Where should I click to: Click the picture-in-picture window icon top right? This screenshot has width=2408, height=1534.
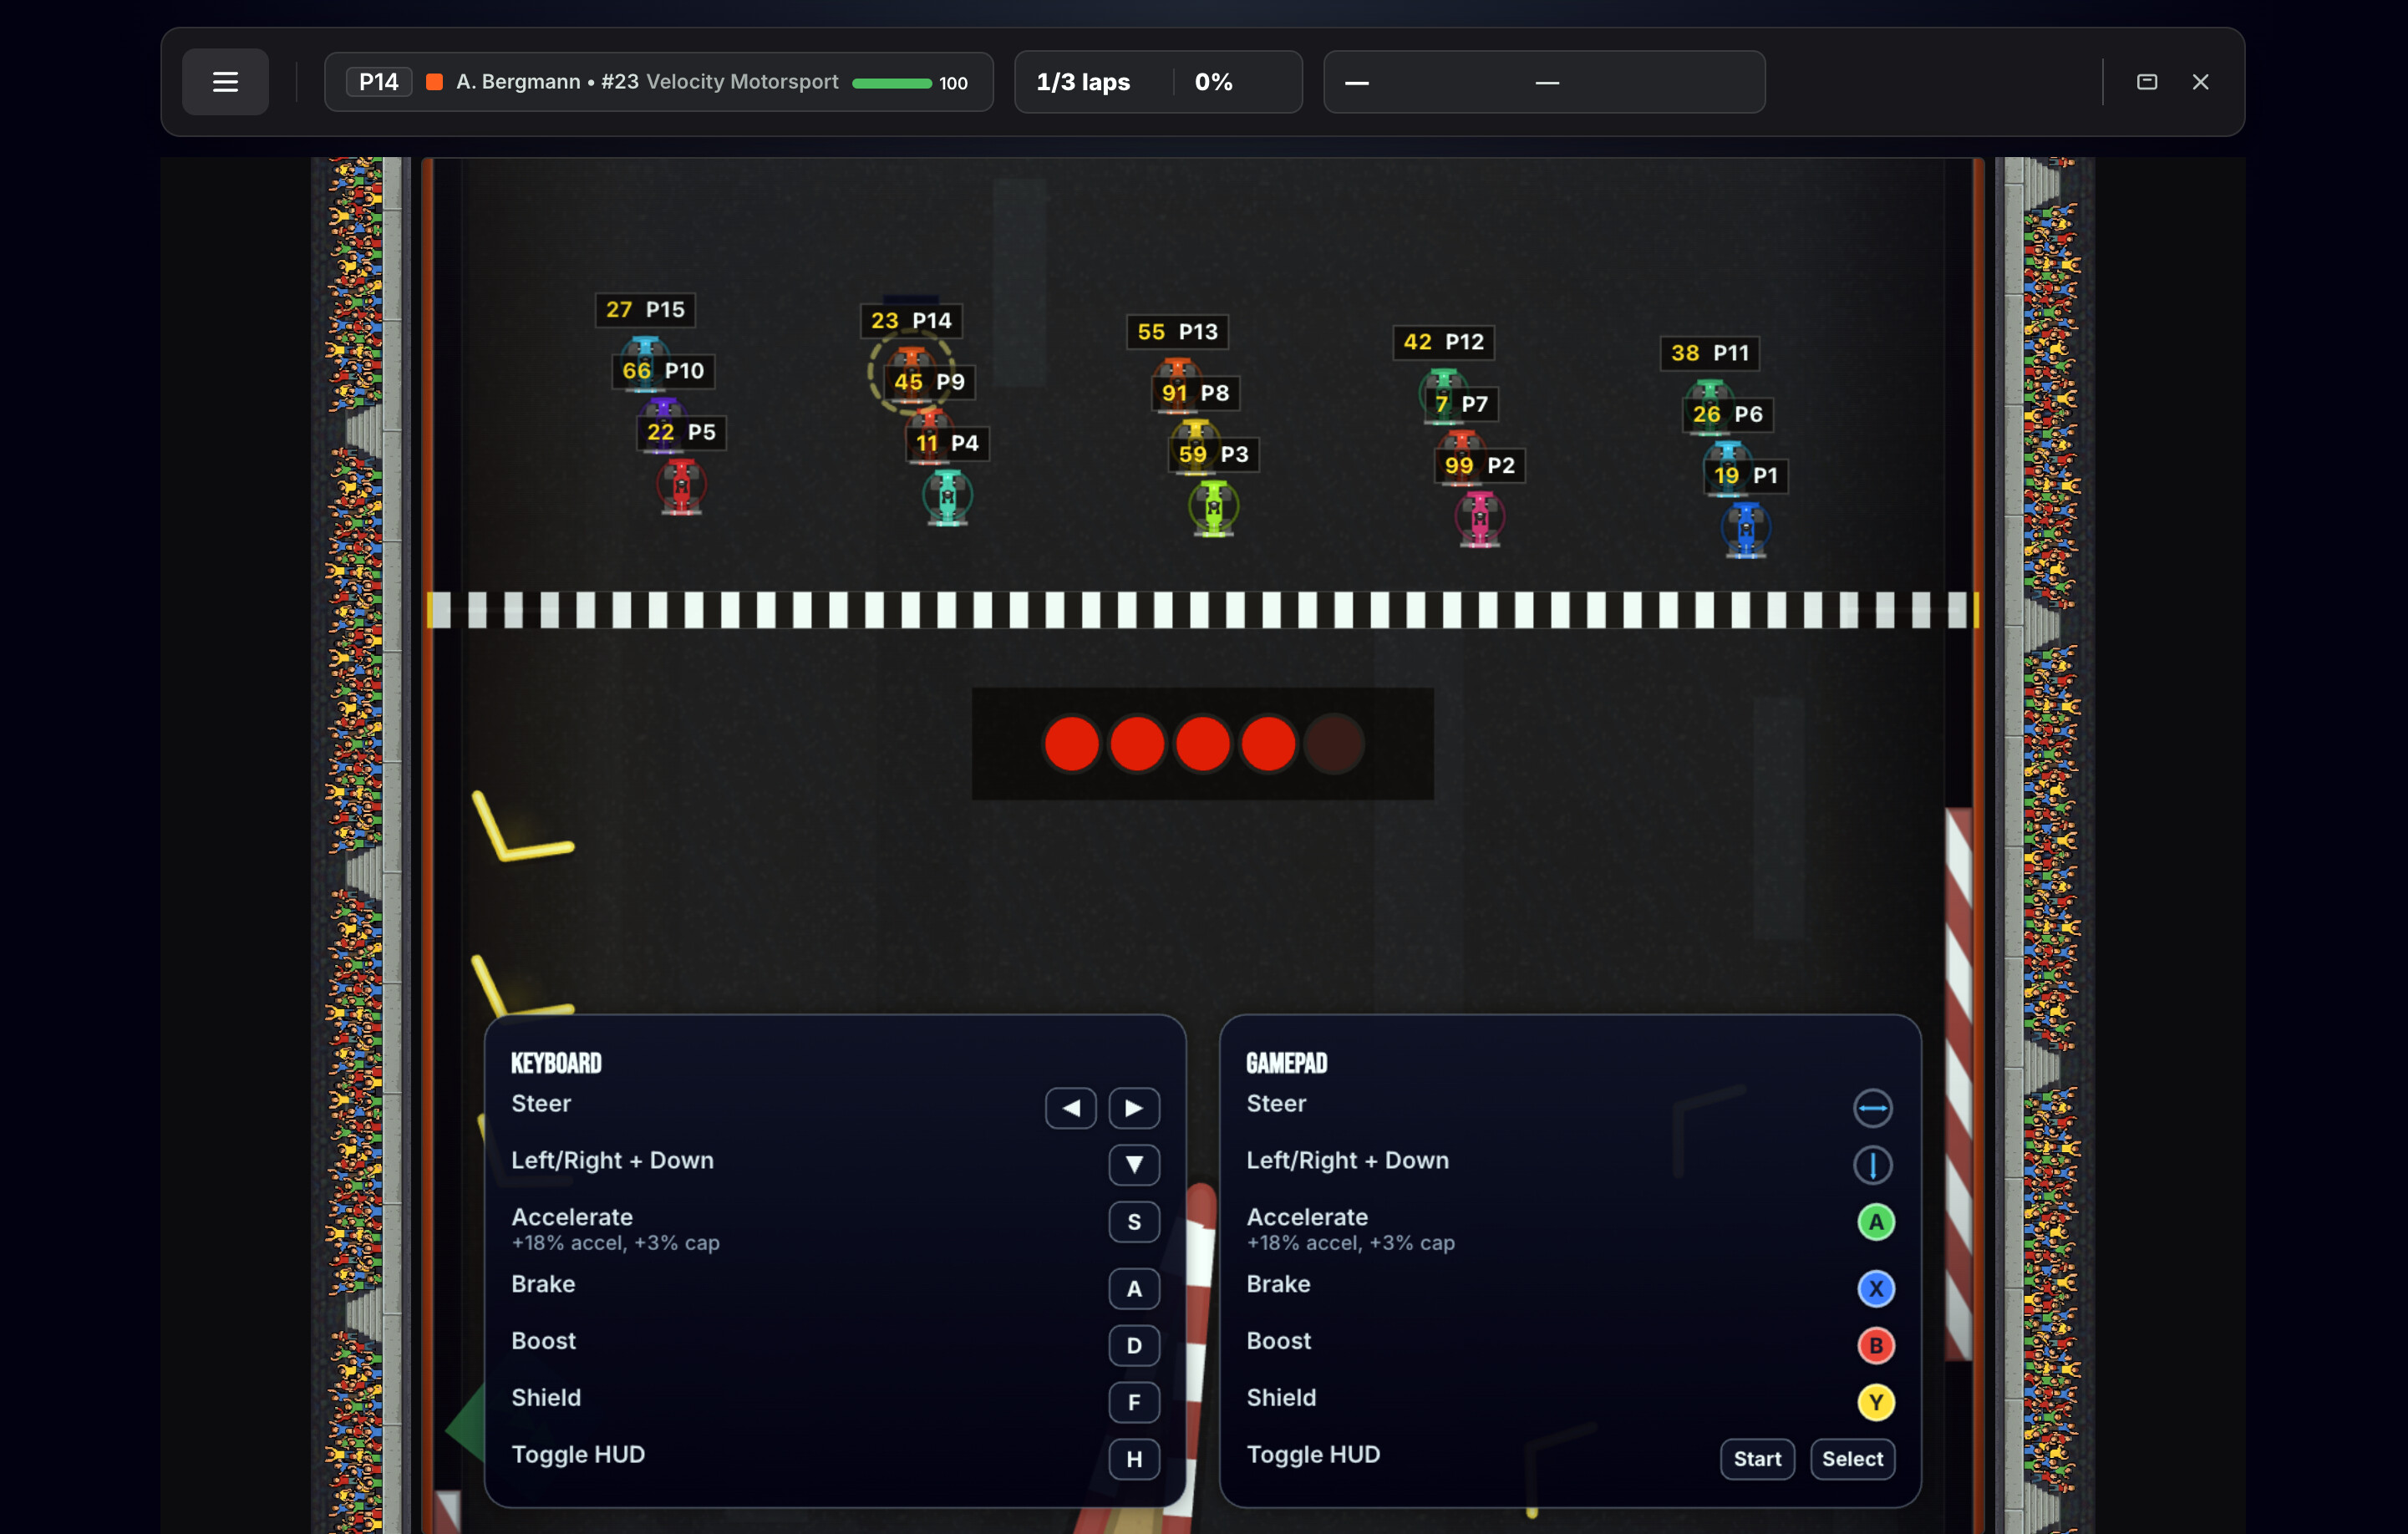pyautogui.click(x=2147, y=82)
